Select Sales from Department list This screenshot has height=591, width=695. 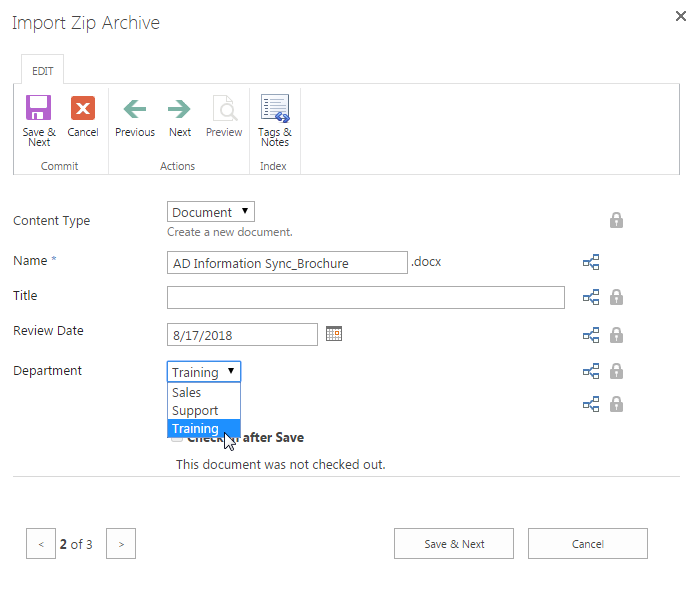[x=187, y=393]
